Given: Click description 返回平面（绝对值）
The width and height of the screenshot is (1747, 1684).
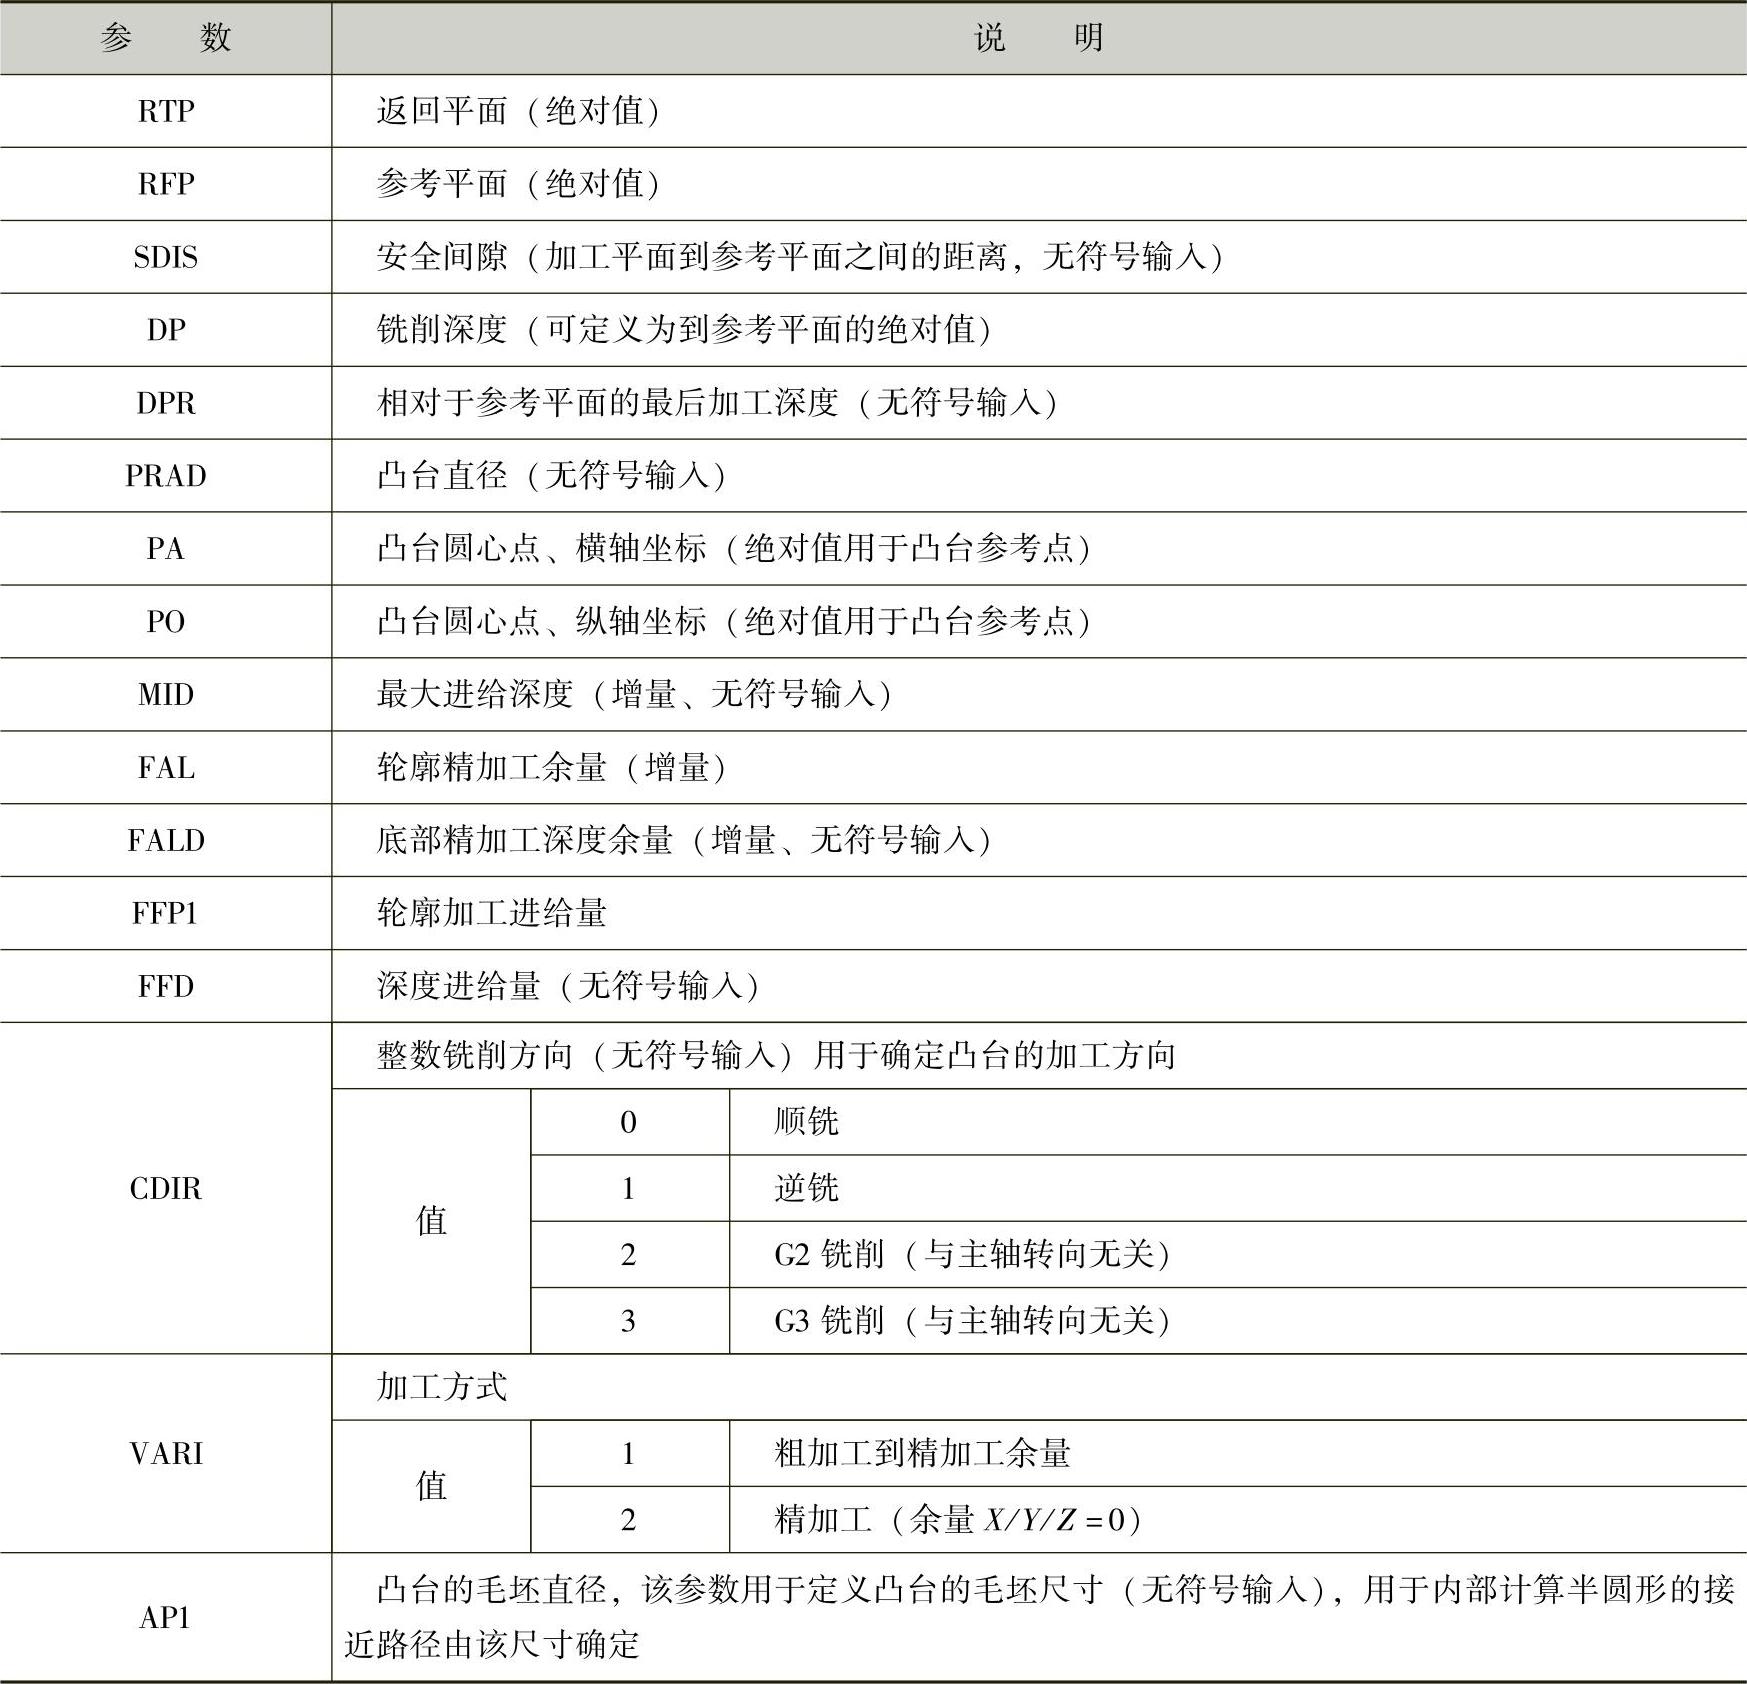Looking at the screenshot, I should [x=519, y=111].
